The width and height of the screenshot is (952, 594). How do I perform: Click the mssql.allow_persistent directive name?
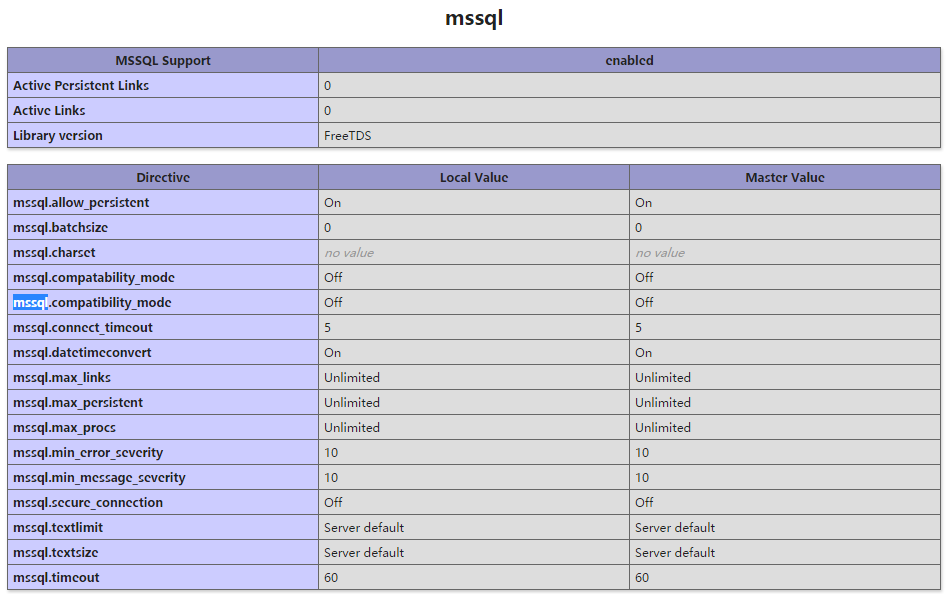(81, 202)
